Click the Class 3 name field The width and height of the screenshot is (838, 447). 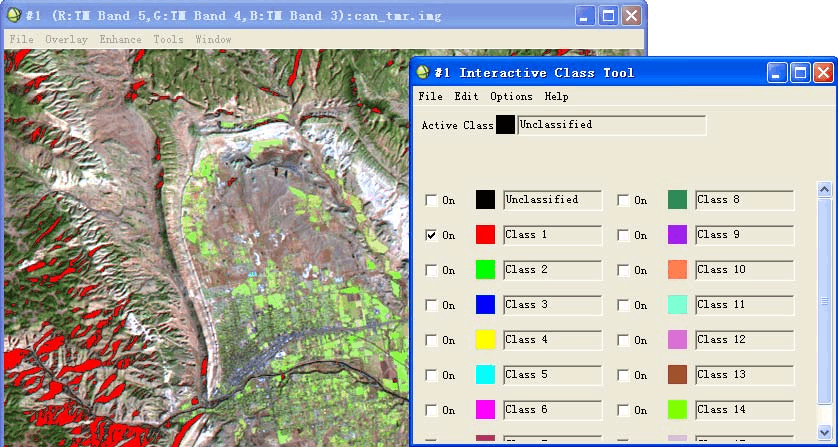(x=553, y=305)
